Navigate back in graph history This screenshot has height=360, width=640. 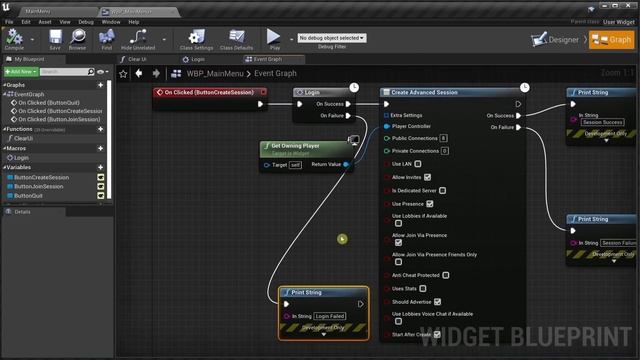pyautogui.click(x=139, y=73)
